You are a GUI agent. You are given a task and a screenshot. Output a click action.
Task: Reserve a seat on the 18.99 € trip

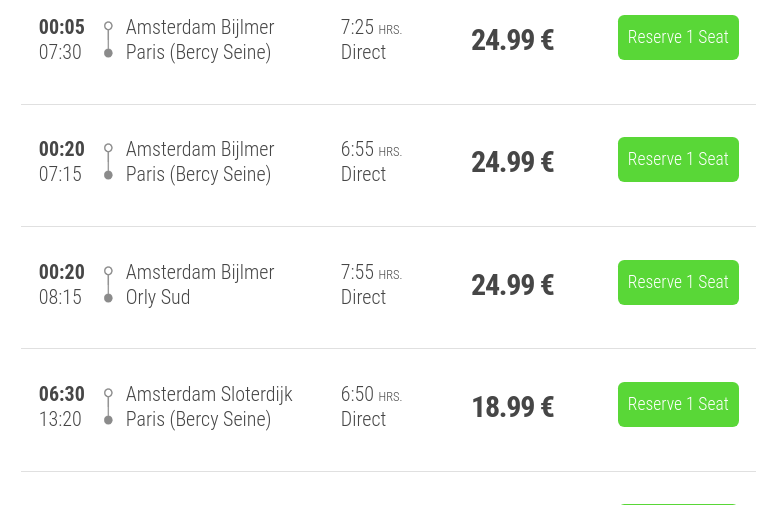pyautogui.click(x=678, y=405)
